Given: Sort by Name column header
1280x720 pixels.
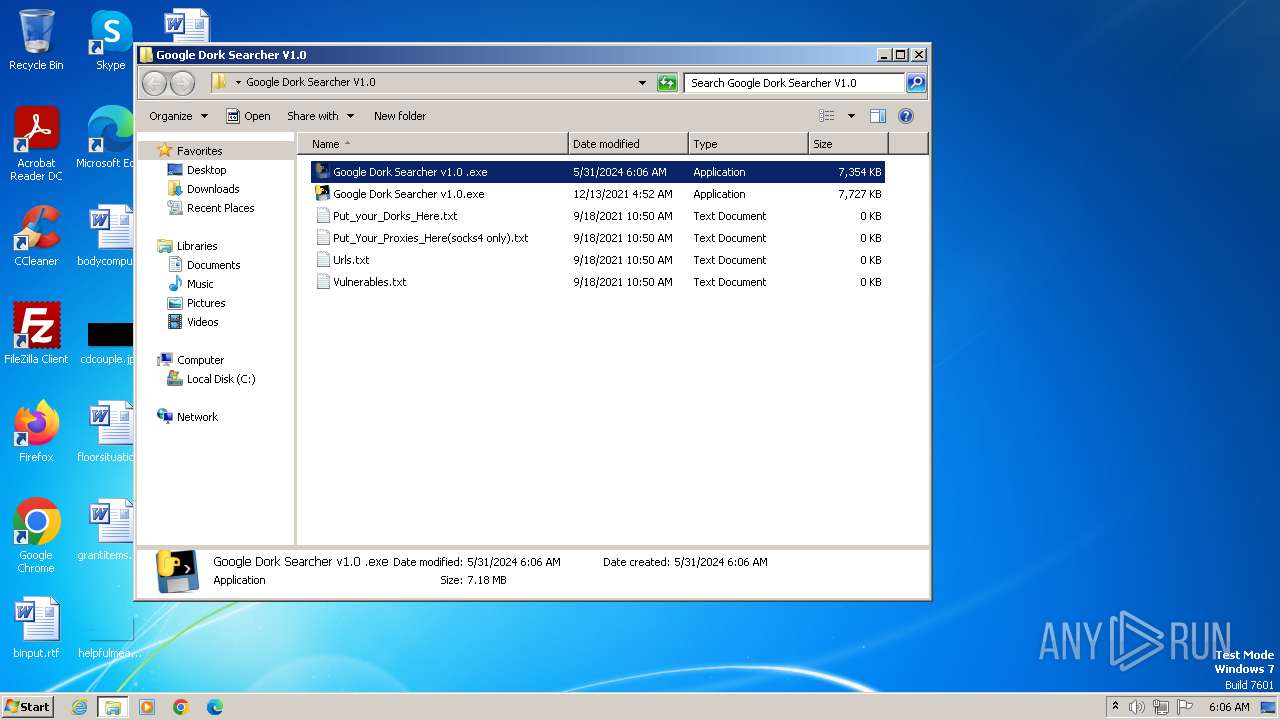Looking at the screenshot, I should coord(432,144).
